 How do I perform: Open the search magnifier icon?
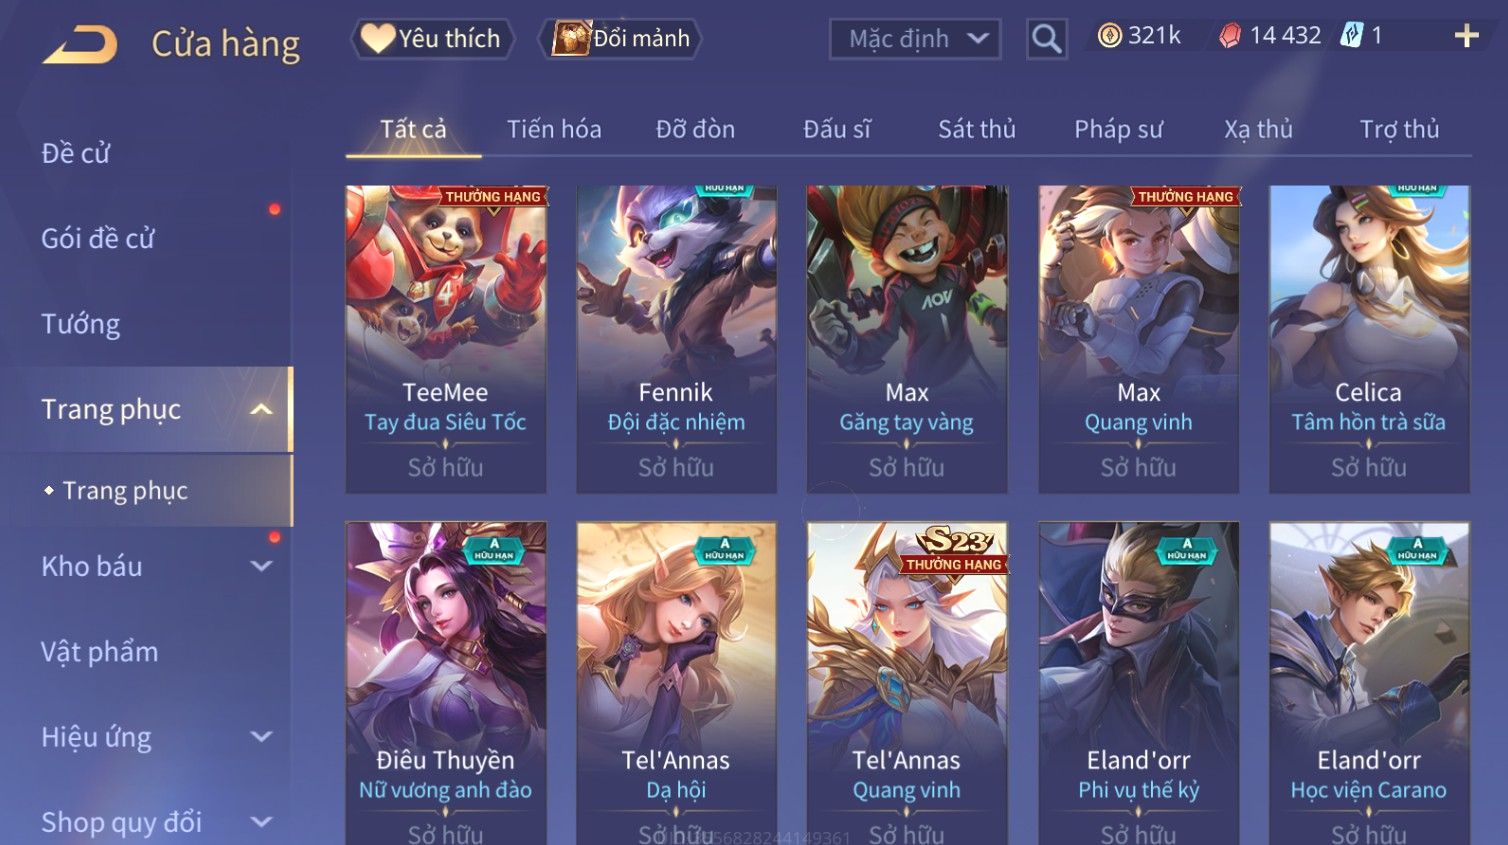1046,39
